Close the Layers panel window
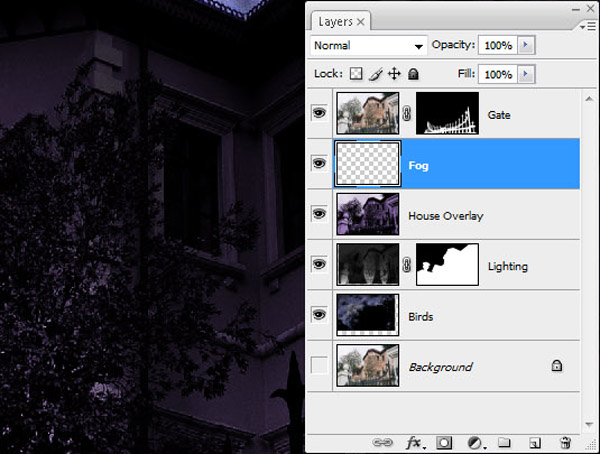The image size is (600, 454). point(590,8)
